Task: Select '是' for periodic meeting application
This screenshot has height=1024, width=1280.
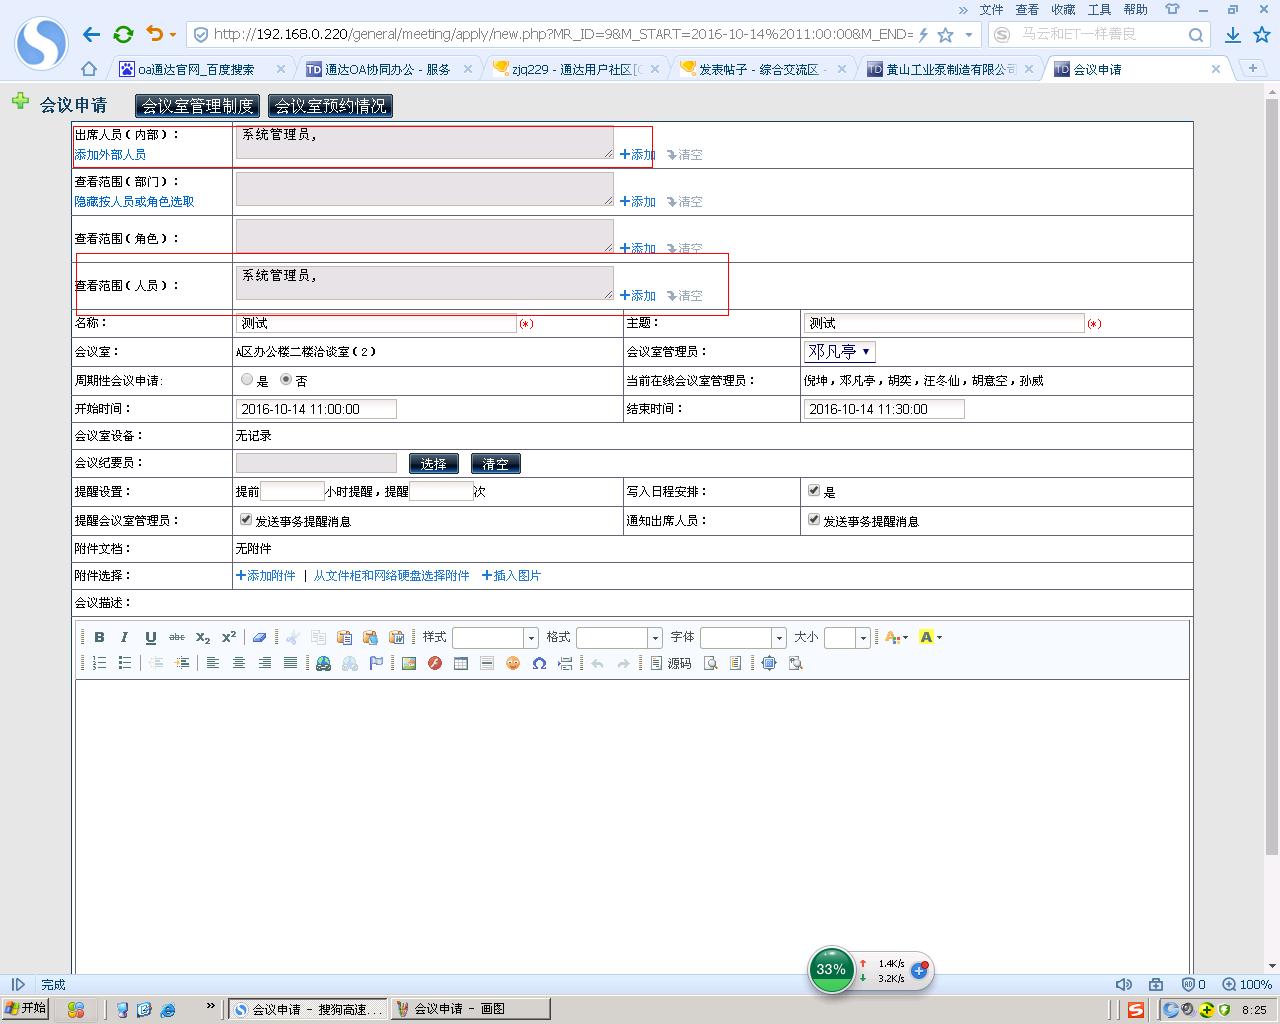Action: coord(247,380)
